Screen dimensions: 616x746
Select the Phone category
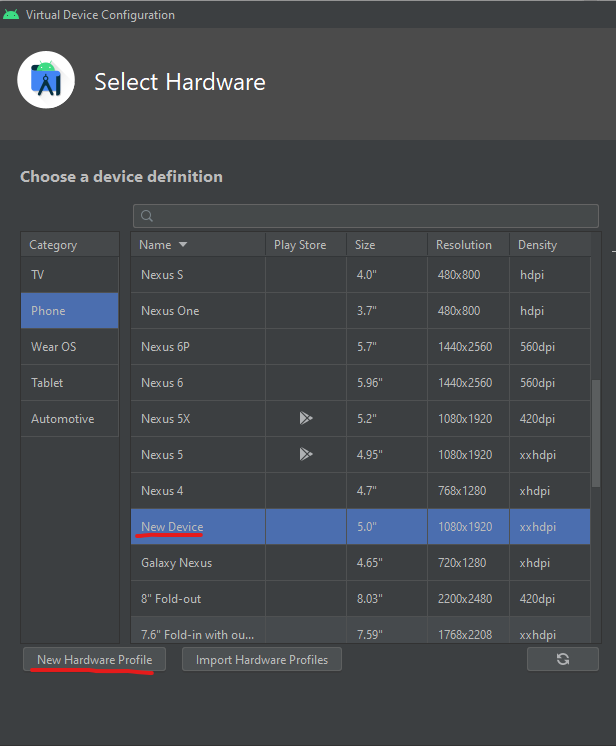click(70, 311)
